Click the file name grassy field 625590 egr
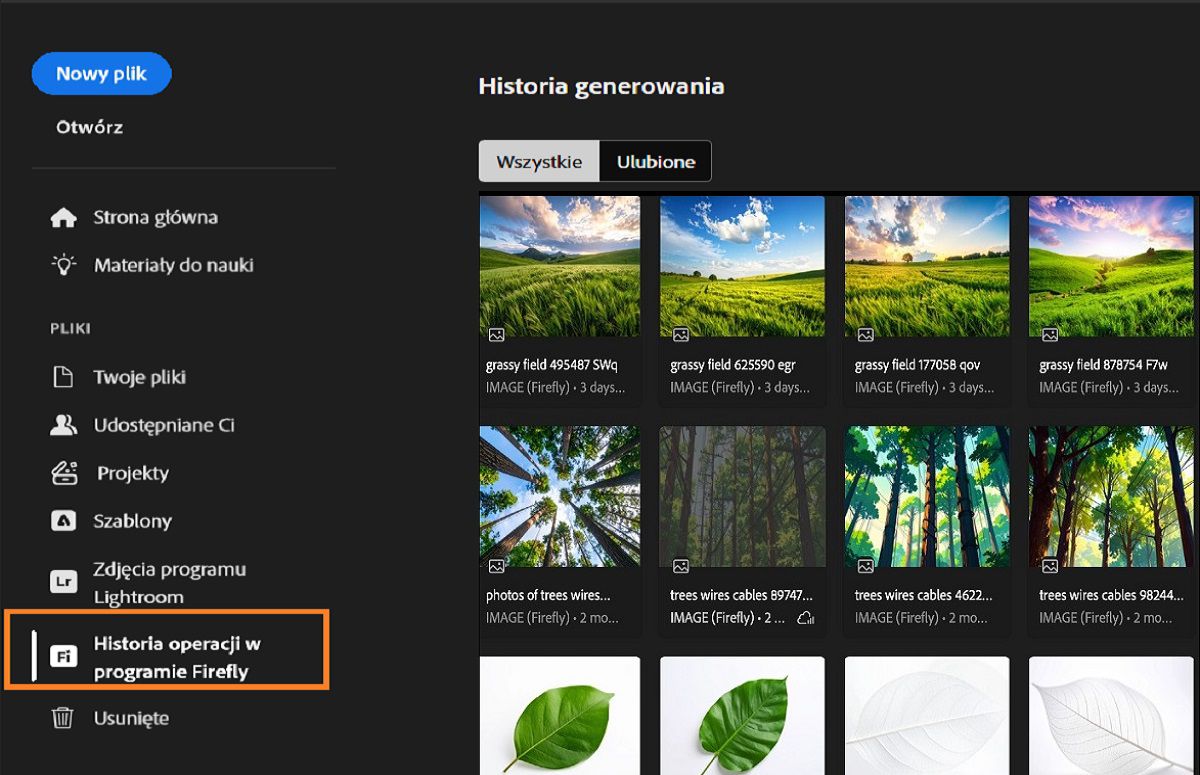 tap(733, 365)
